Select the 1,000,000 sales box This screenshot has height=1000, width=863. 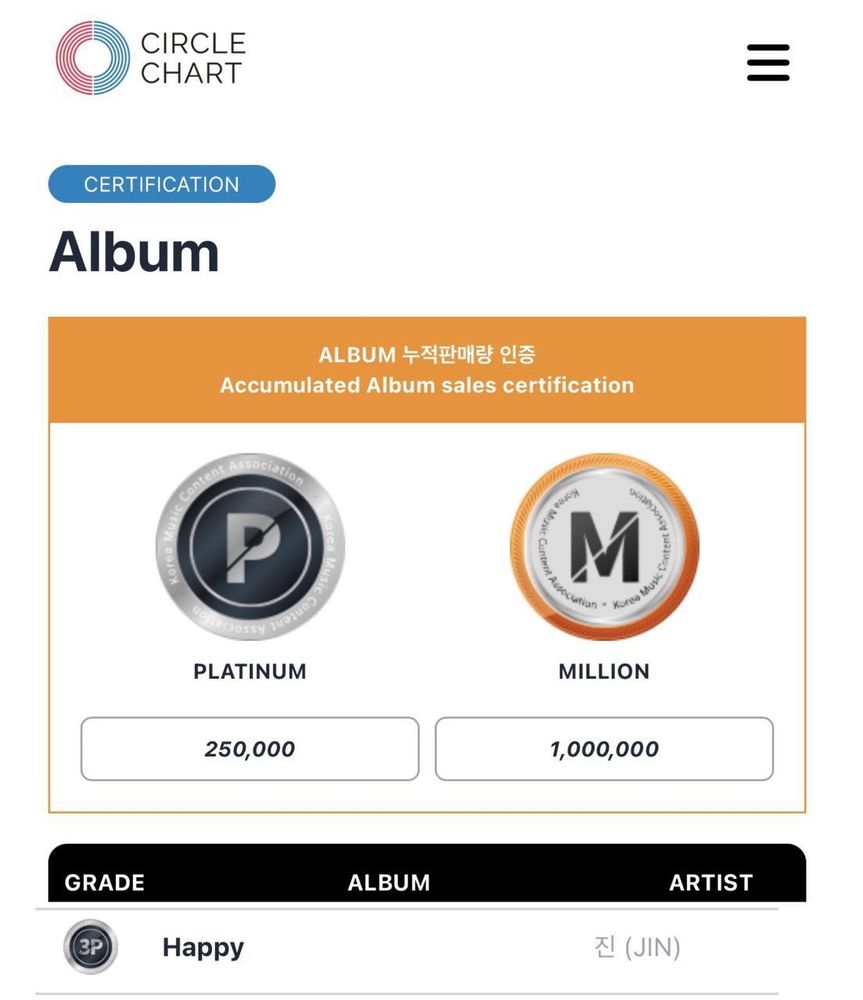[x=604, y=749]
